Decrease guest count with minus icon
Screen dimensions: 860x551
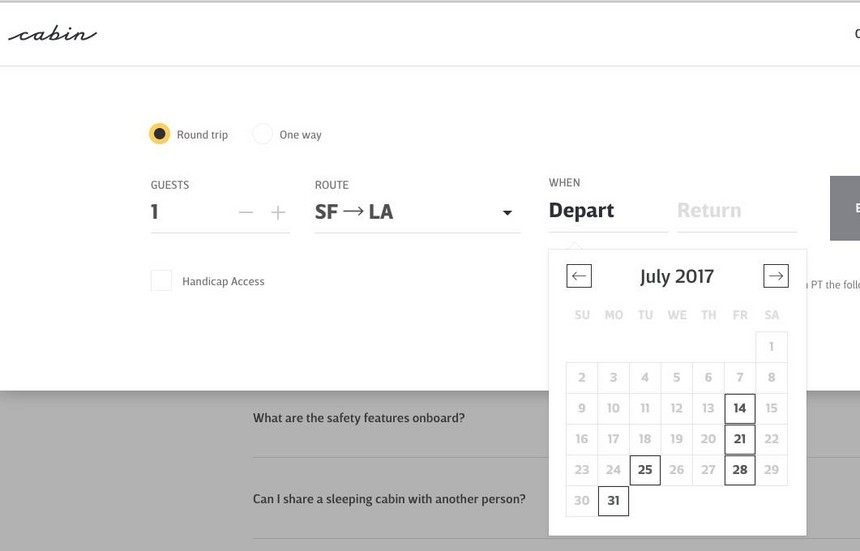[246, 212]
